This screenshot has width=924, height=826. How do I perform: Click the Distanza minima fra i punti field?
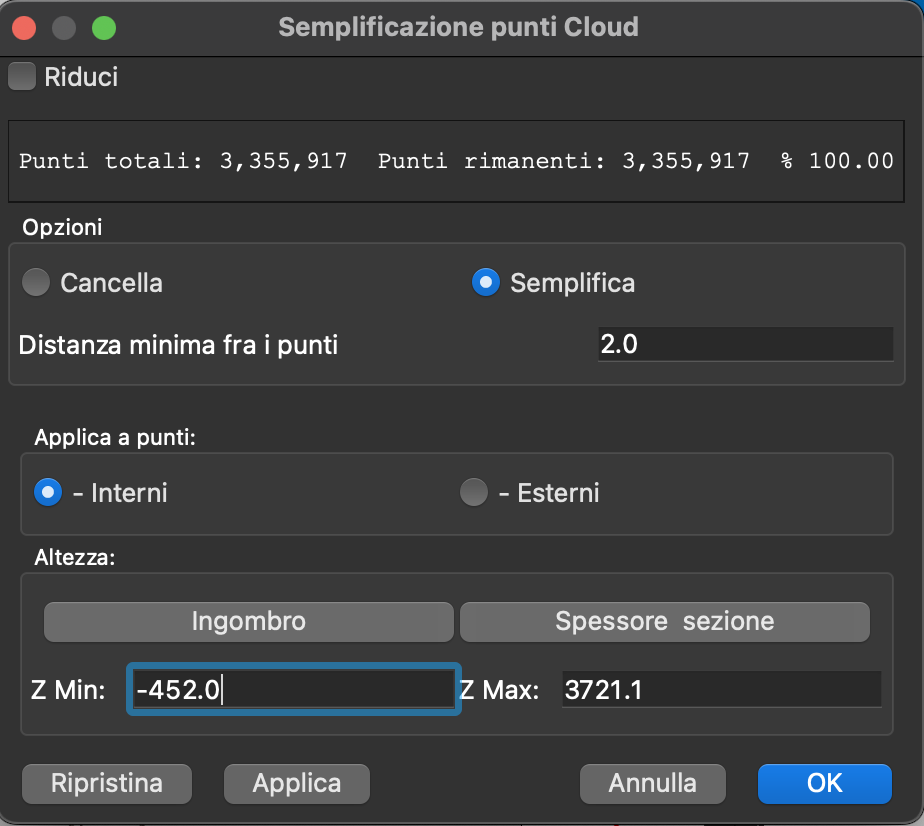[744, 344]
